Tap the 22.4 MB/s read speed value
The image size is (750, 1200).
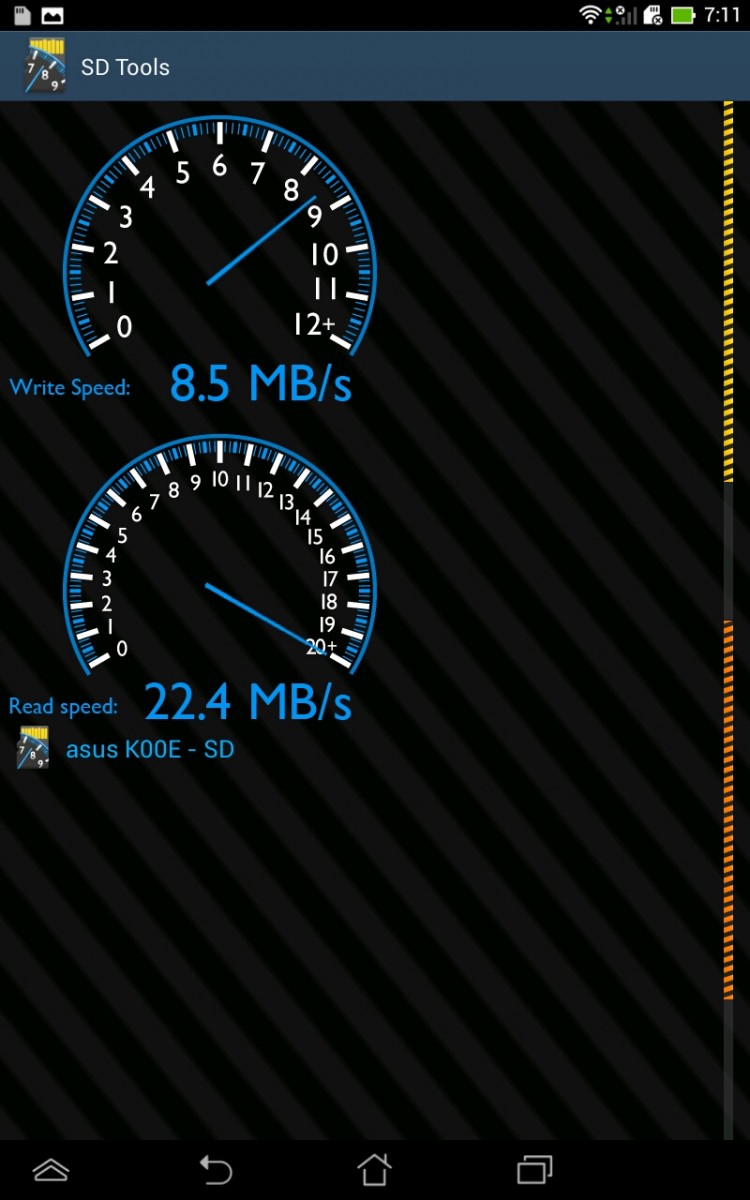[x=248, y=702]
